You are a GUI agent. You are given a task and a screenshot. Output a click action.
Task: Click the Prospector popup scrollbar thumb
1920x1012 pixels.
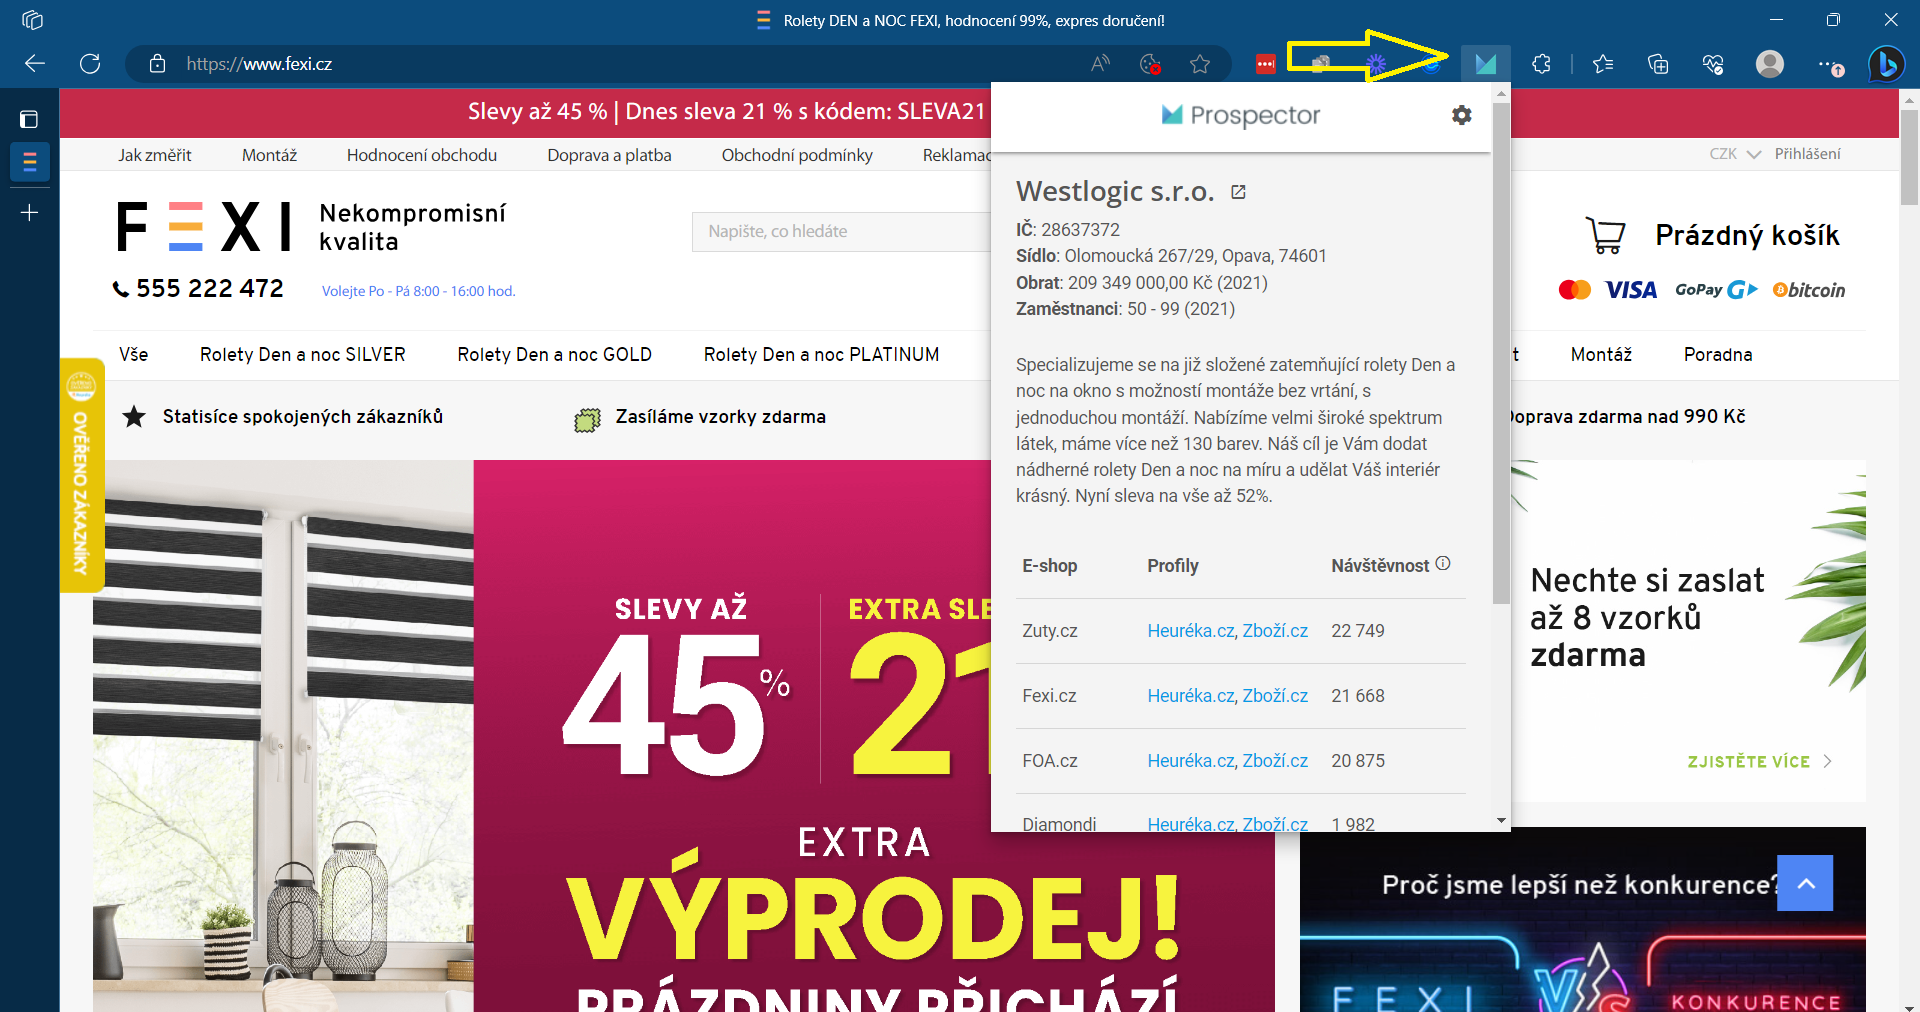point(1501,353)
